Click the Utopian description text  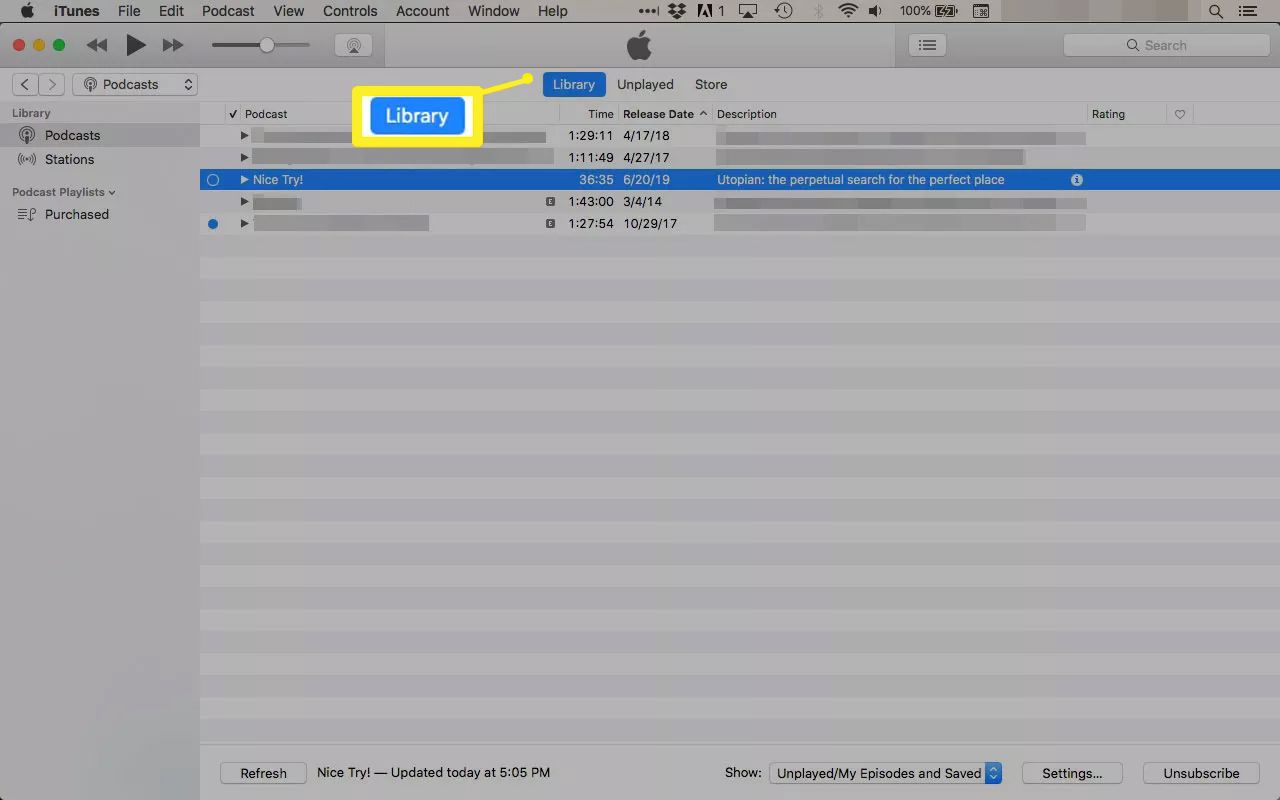point(861,180)
